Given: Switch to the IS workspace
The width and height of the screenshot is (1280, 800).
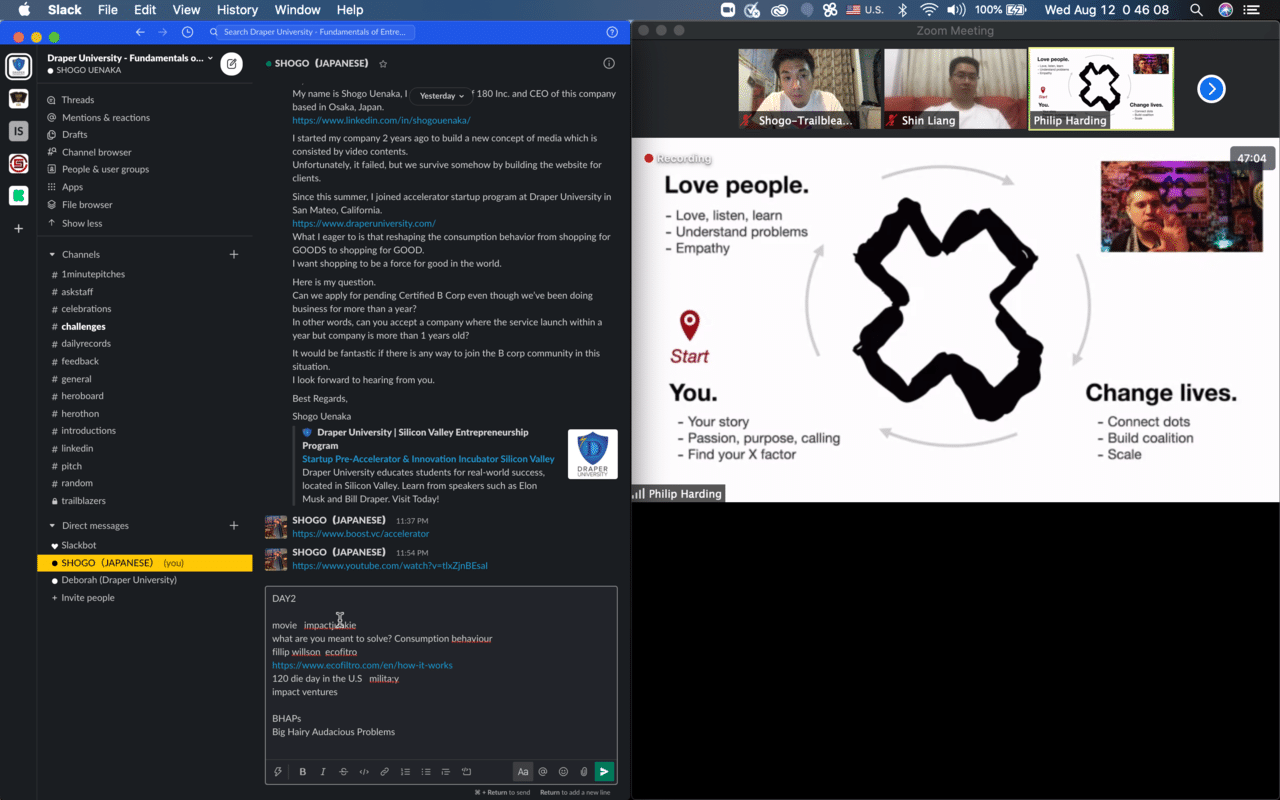Looking at the screenshot, I should click(18, 131).
